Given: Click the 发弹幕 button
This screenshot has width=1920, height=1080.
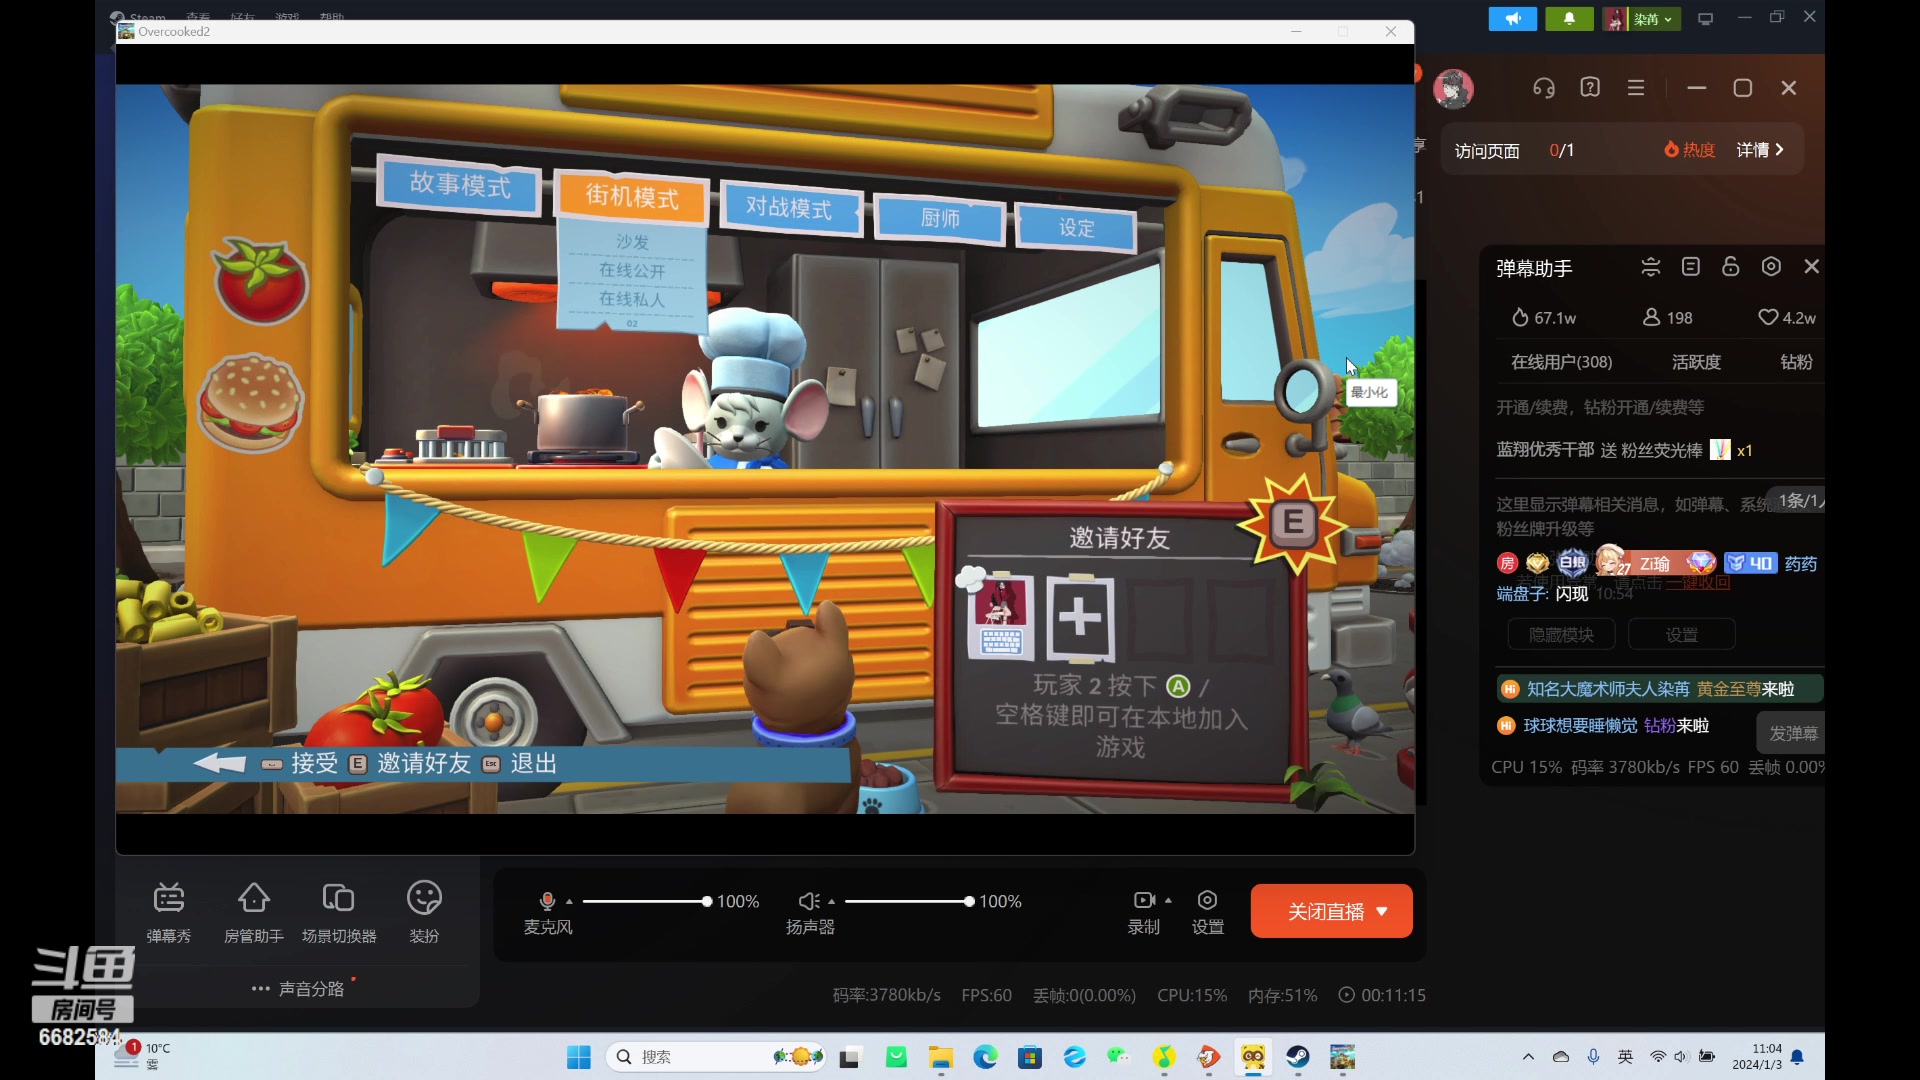Looking at the screenshot, I should point(1793,733).
